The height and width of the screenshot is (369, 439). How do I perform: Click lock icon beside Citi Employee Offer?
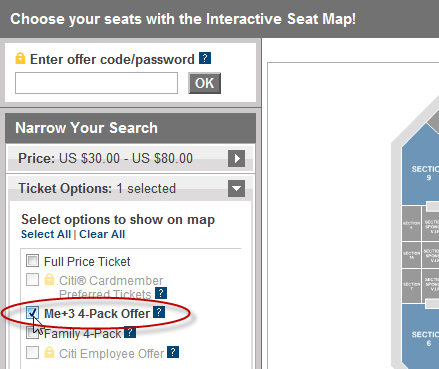click(x=49, y=352)
